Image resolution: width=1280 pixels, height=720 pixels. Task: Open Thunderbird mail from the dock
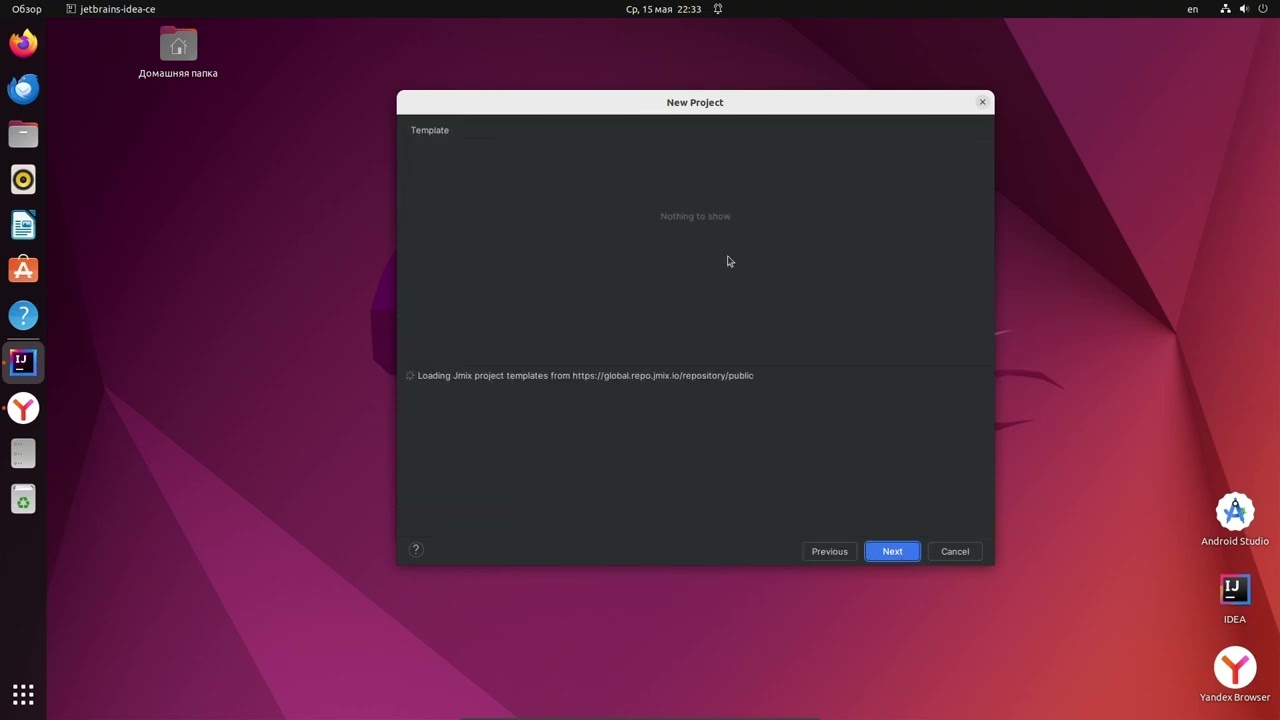pyautogui.click(x=23, y=89)
